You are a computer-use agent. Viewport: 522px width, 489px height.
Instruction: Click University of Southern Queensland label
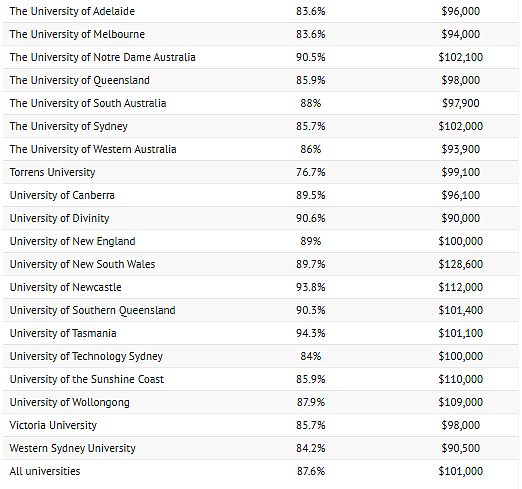click(92, 311)
